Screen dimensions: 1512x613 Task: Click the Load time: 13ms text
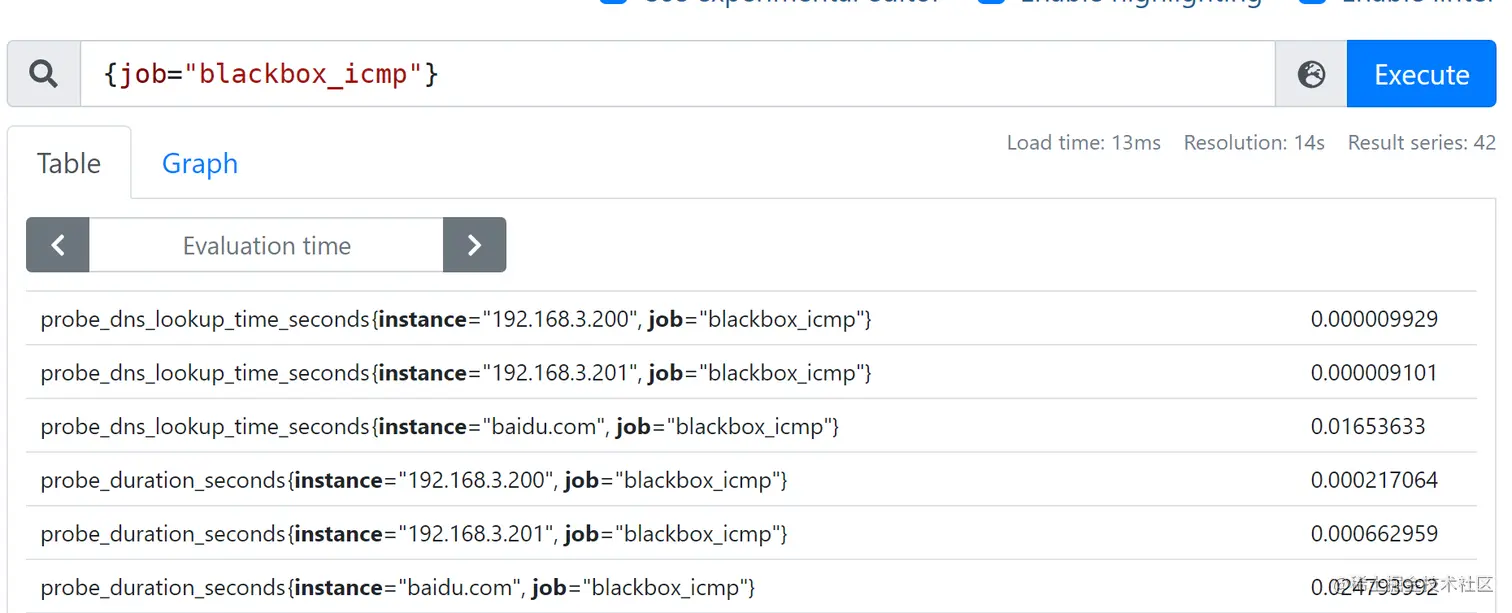pyautogui.click(x=1083, y=143)
